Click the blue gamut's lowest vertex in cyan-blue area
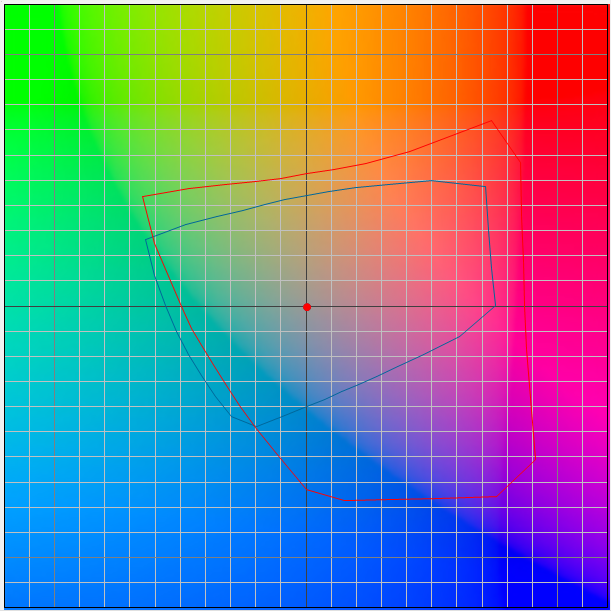This screenshot has height=611, width=611. click(x=256, y=427)
